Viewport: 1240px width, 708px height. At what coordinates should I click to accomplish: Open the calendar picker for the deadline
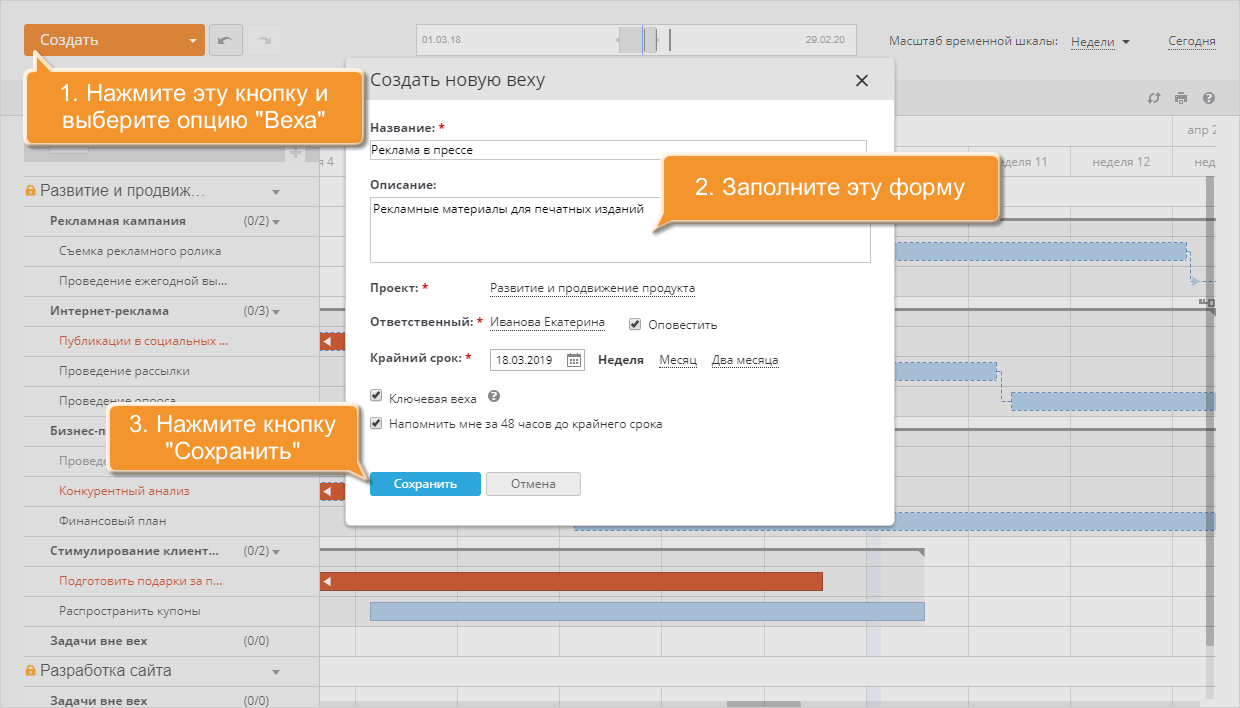click(x=574, y=360)
